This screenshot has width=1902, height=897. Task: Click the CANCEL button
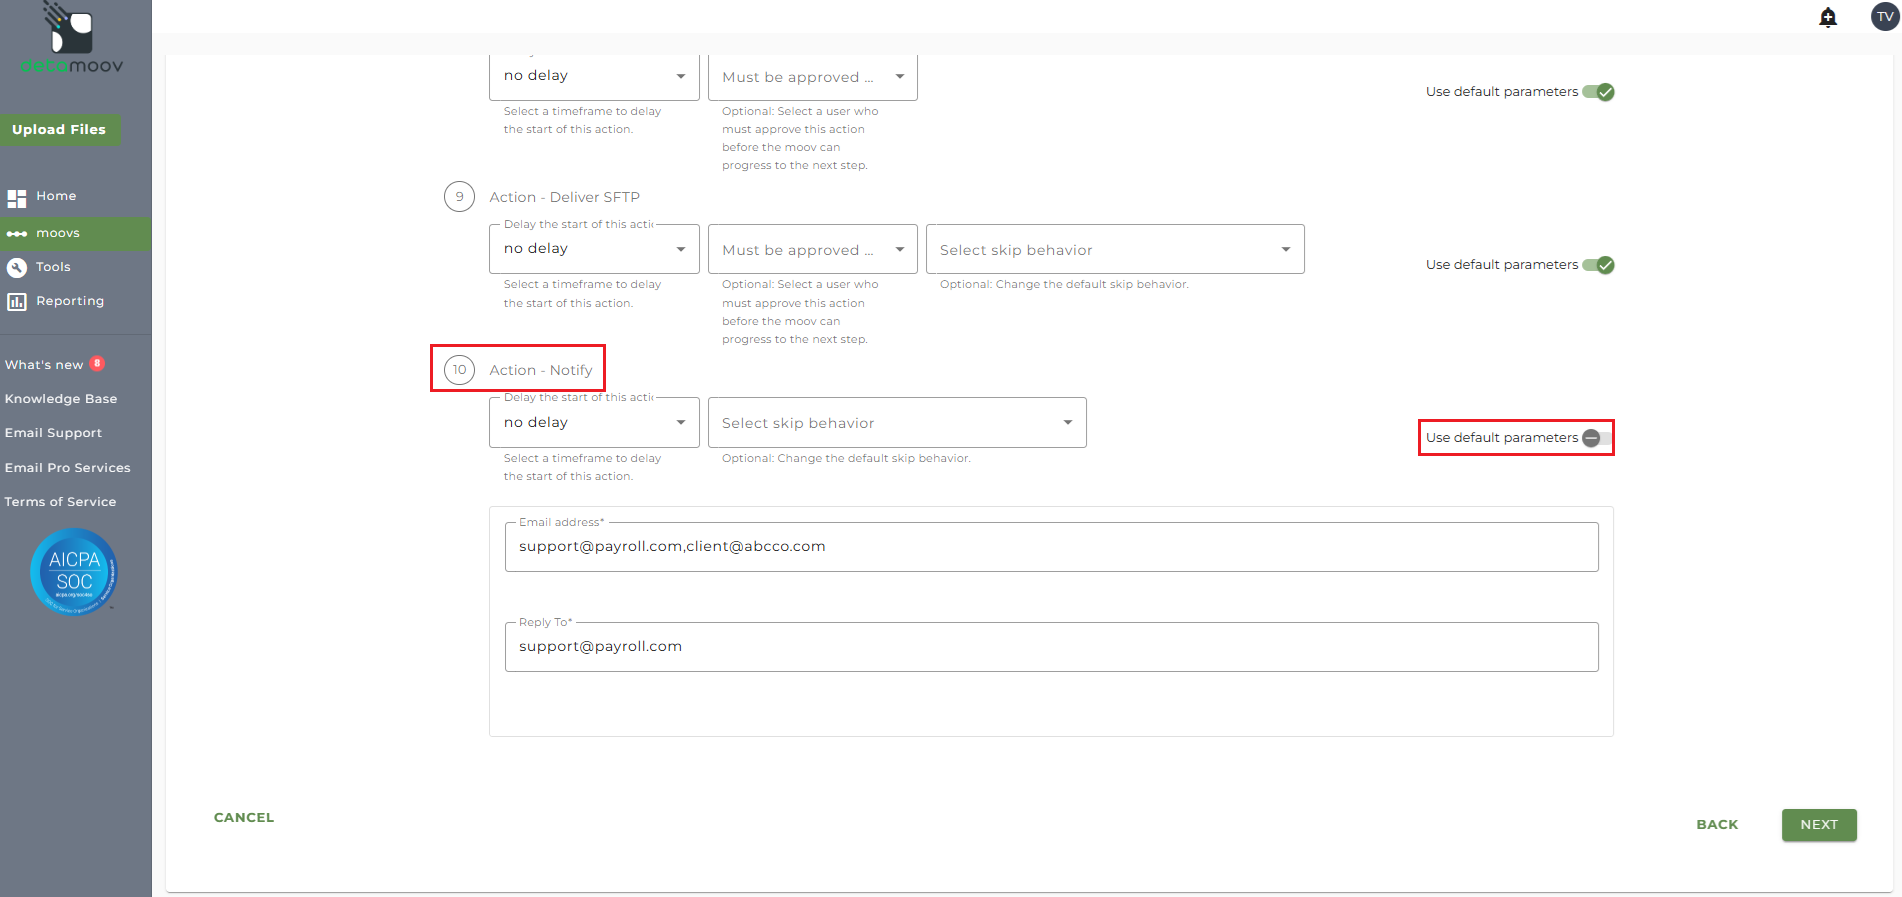(244, 818)
